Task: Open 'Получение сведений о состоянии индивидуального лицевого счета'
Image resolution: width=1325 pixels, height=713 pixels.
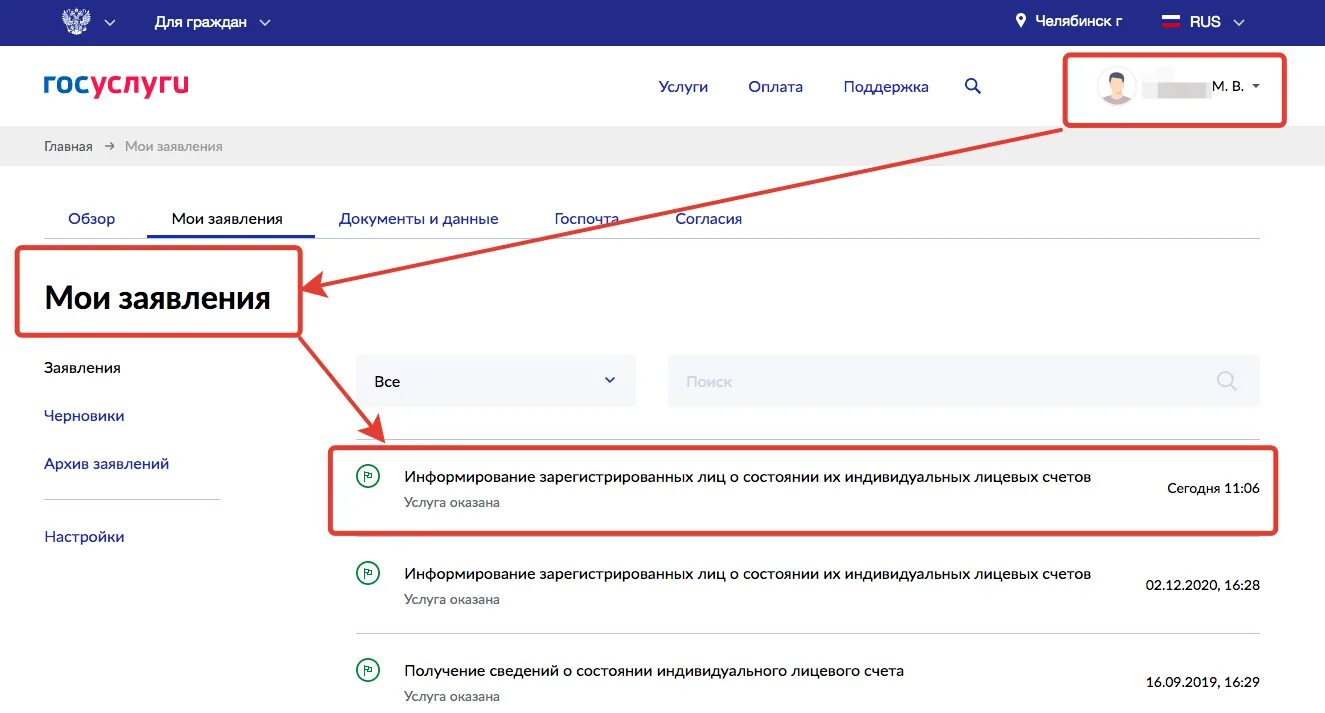Action: pos(654,671)
